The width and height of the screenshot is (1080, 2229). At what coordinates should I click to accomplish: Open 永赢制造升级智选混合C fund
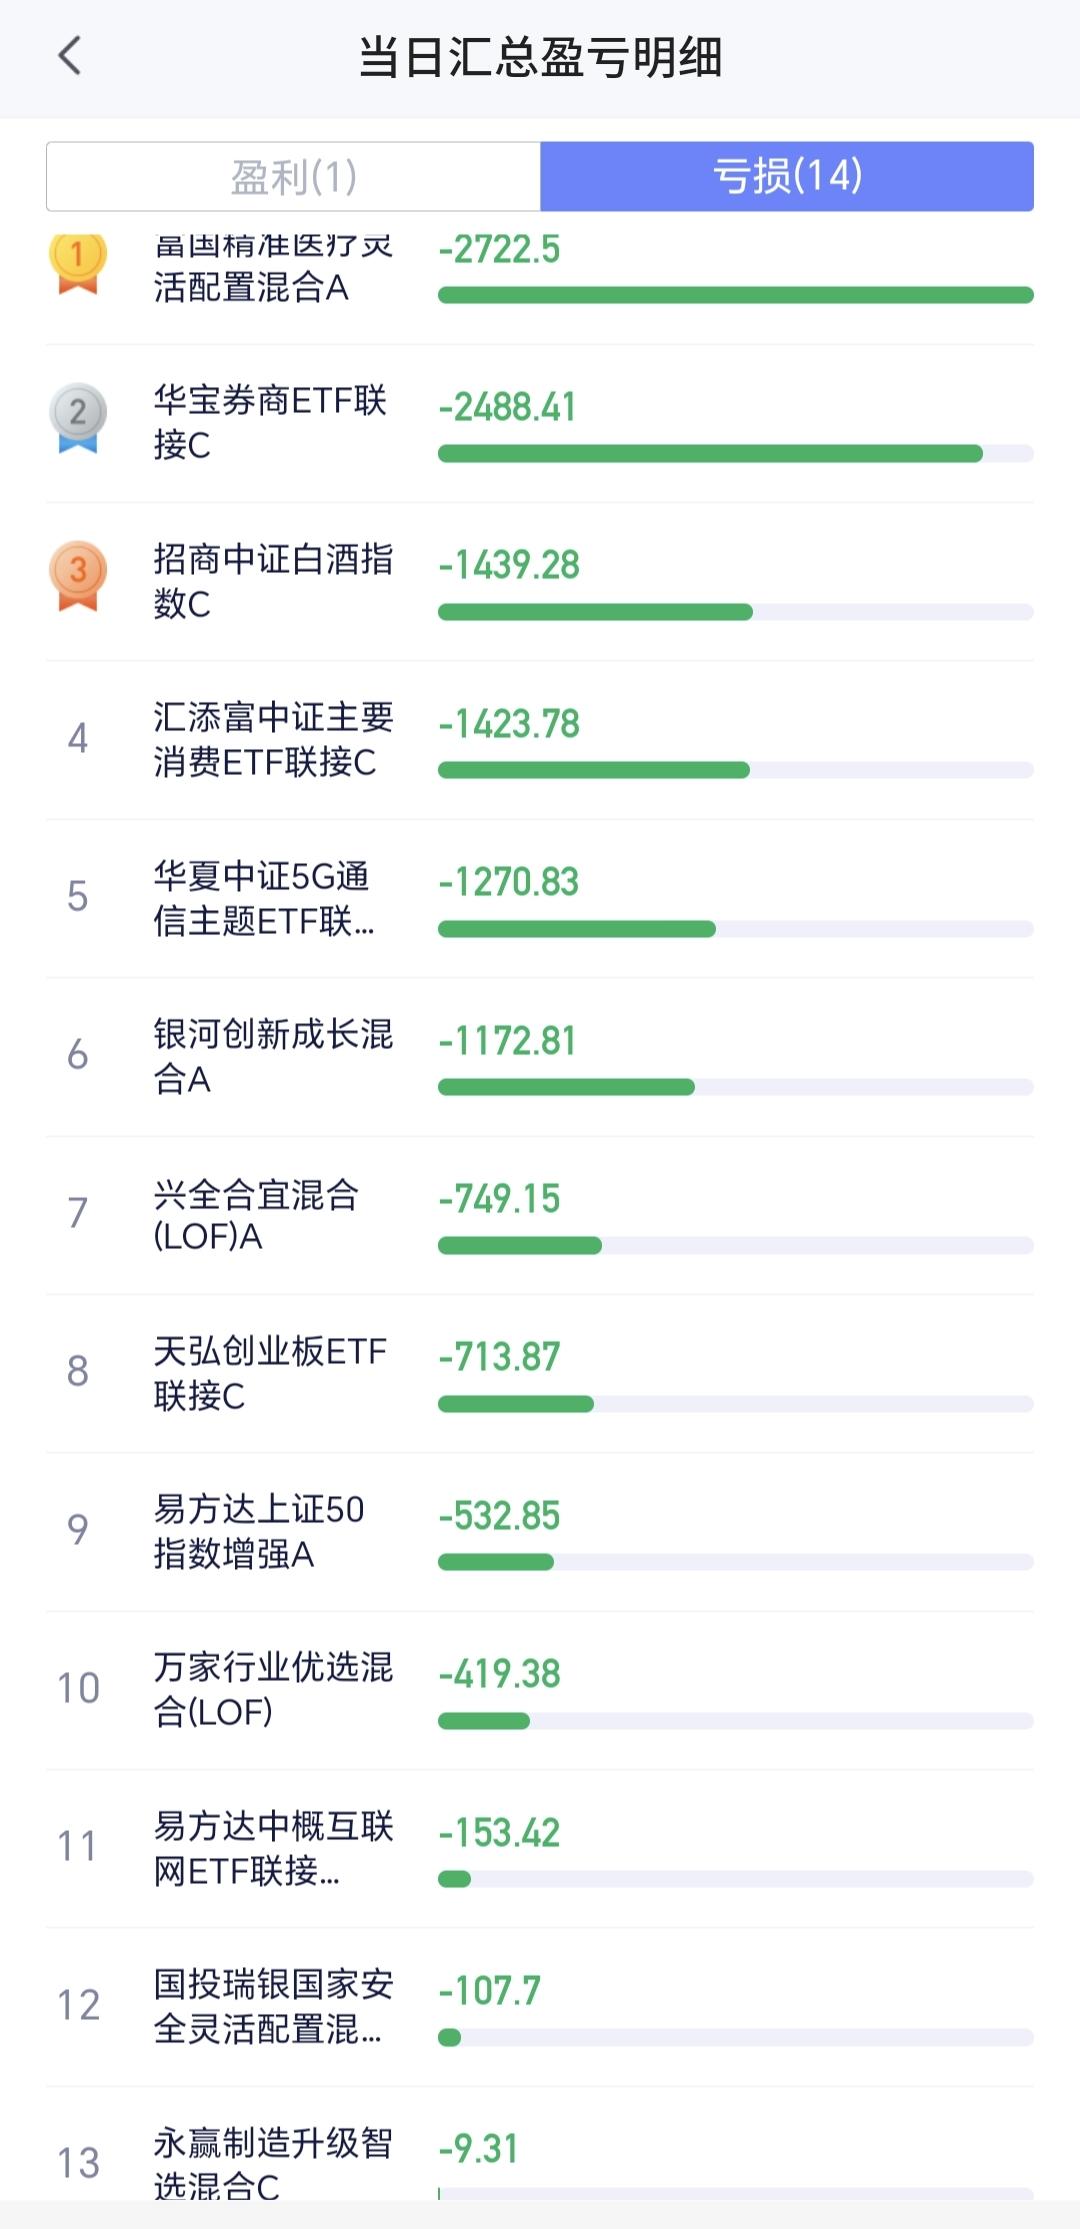tap(272, 2160)
